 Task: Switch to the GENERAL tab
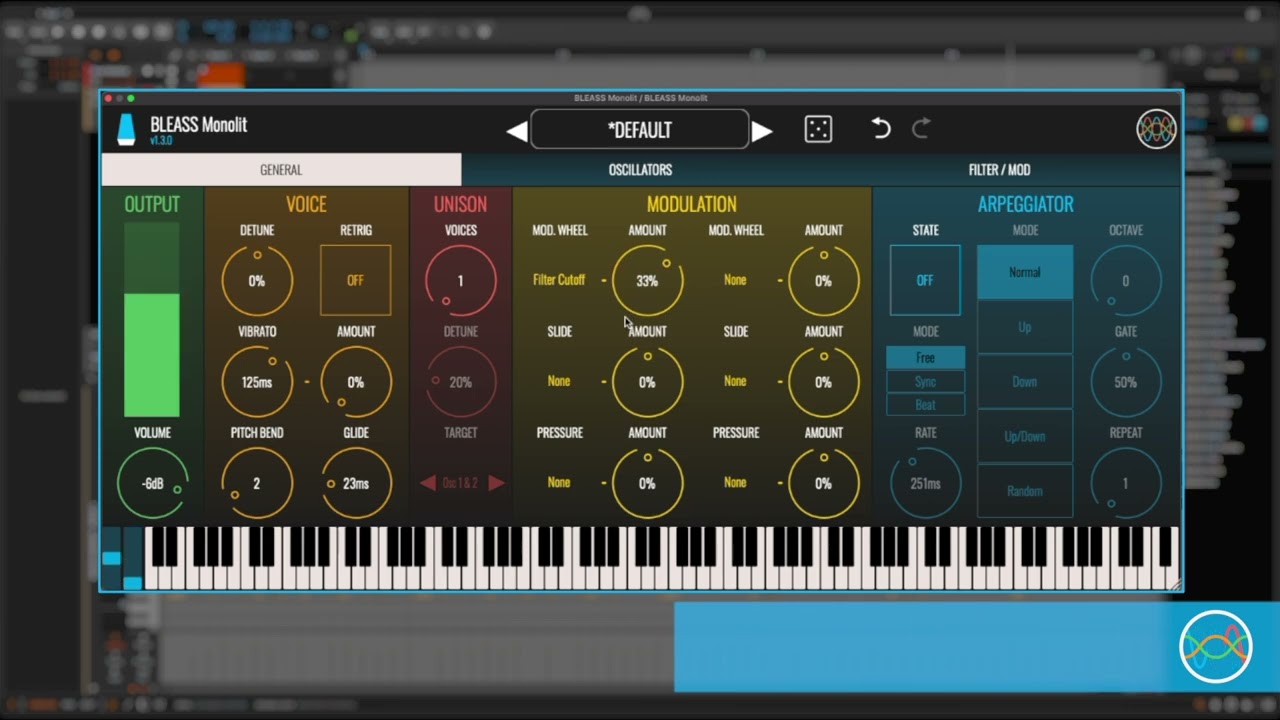pos(281,170)
